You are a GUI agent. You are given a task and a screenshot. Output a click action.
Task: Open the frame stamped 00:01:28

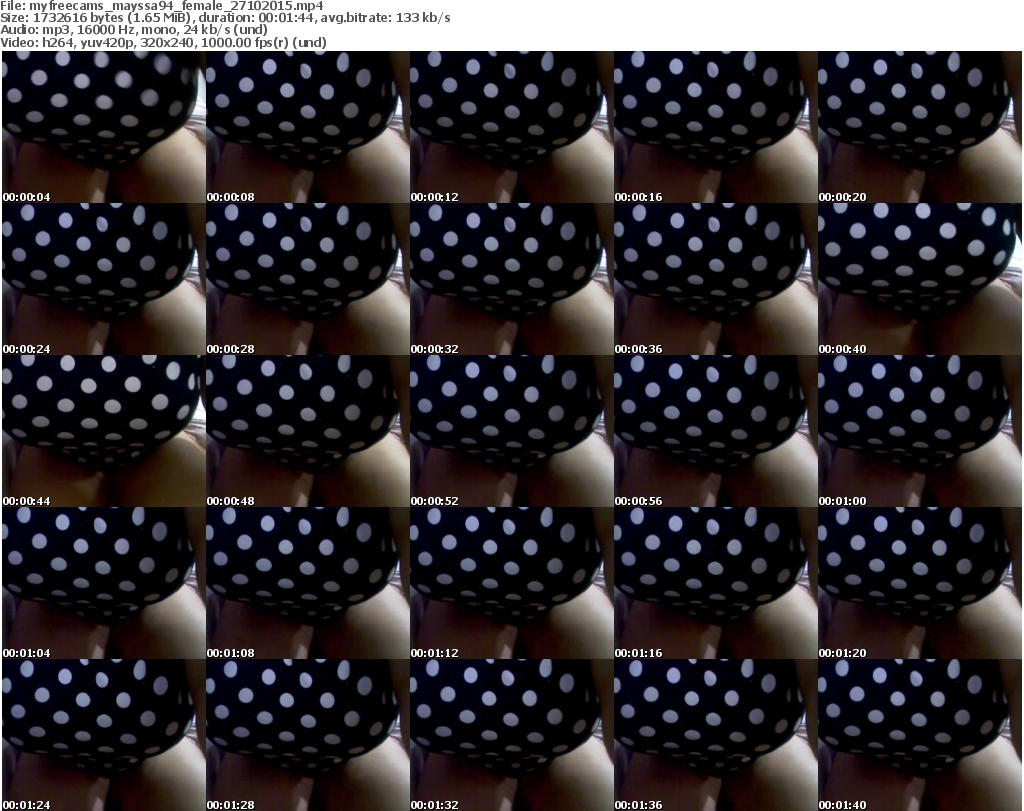(308, 735)
